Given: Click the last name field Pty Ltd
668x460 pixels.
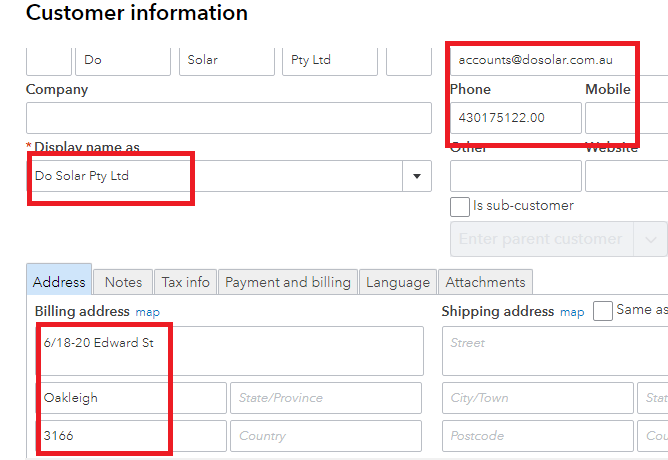Looking at the screenshot, I should coord(330,61).
